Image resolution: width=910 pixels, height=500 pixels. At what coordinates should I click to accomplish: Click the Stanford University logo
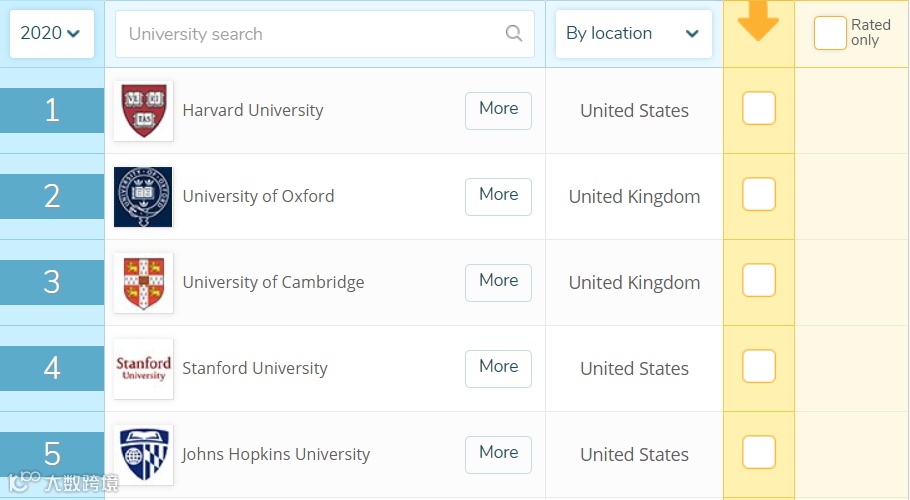(x=143, y=369)
